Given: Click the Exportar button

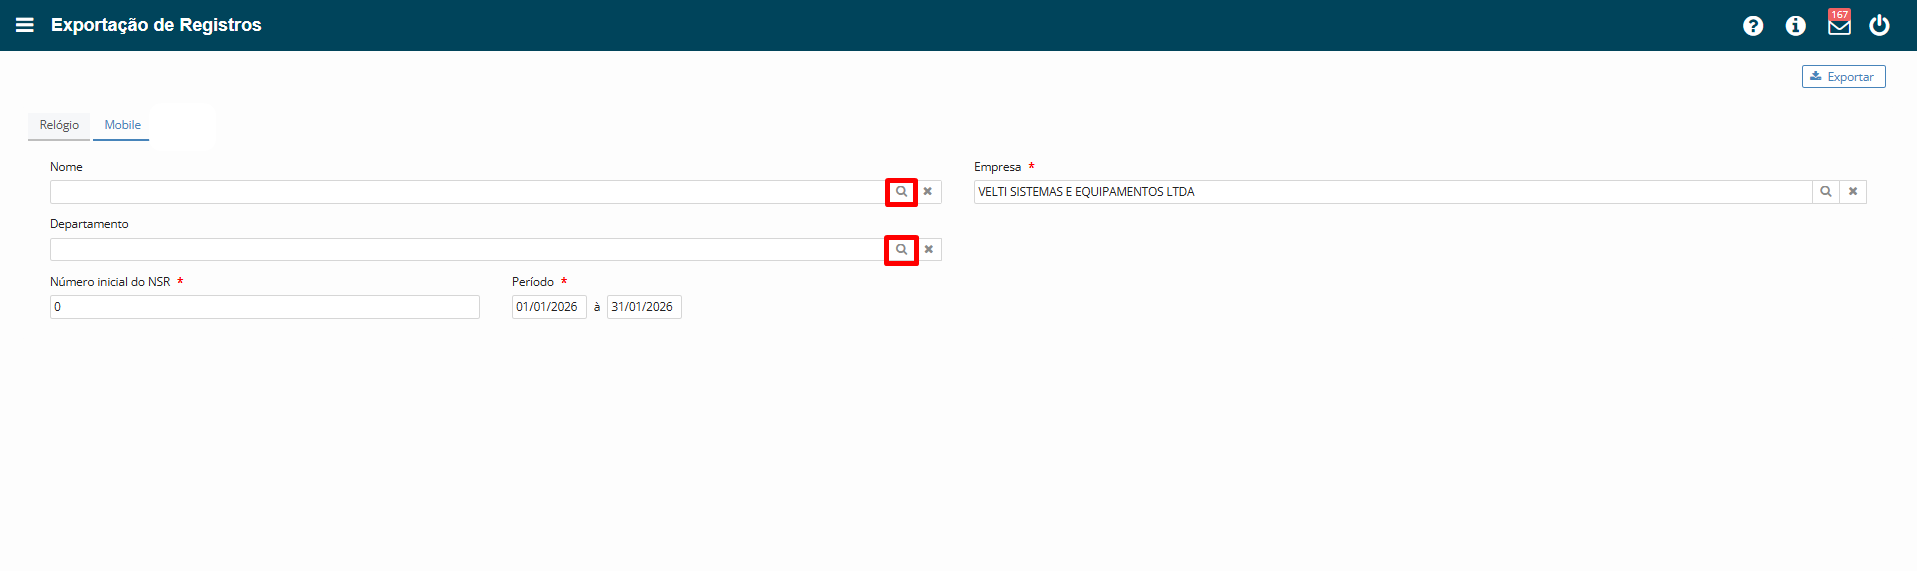Looking at the screenshot, I should pos(1843,77).
